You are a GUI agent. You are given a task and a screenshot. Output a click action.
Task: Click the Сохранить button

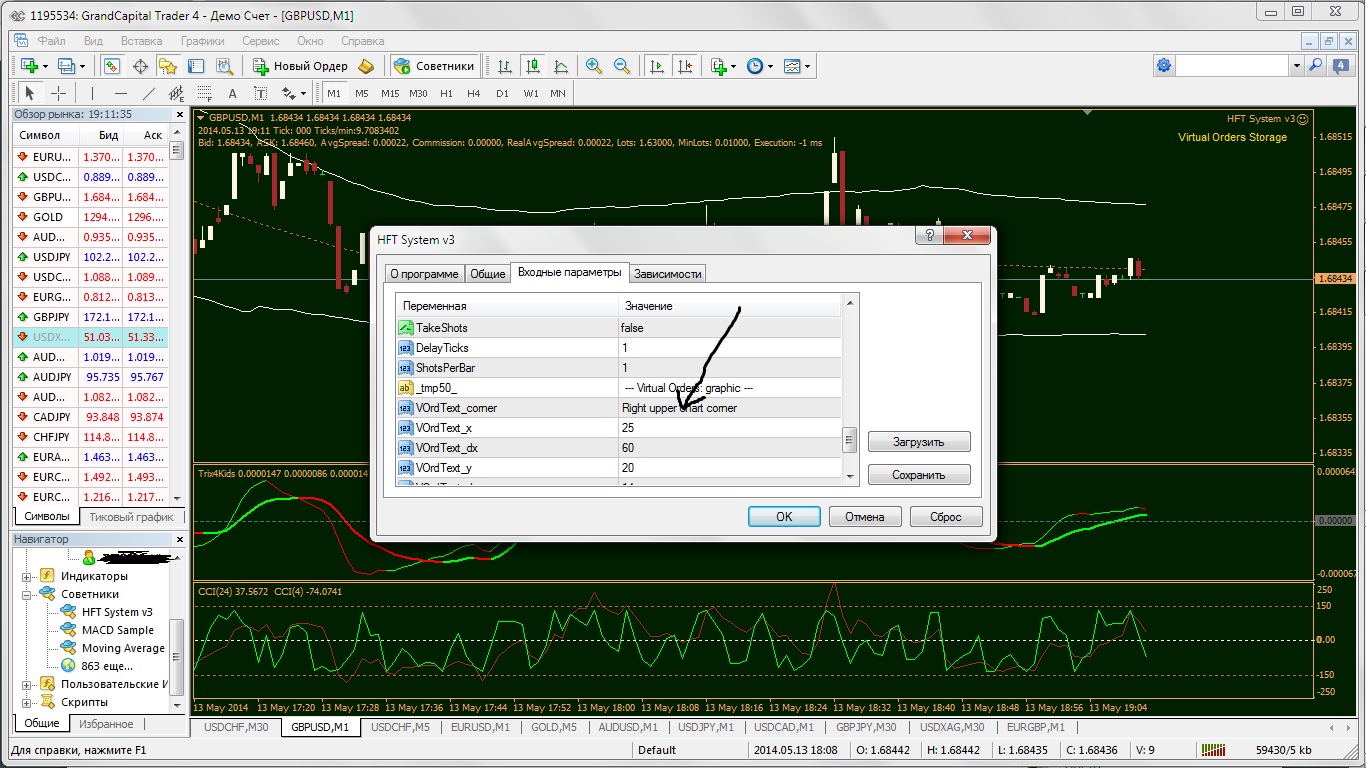point(918,475)
